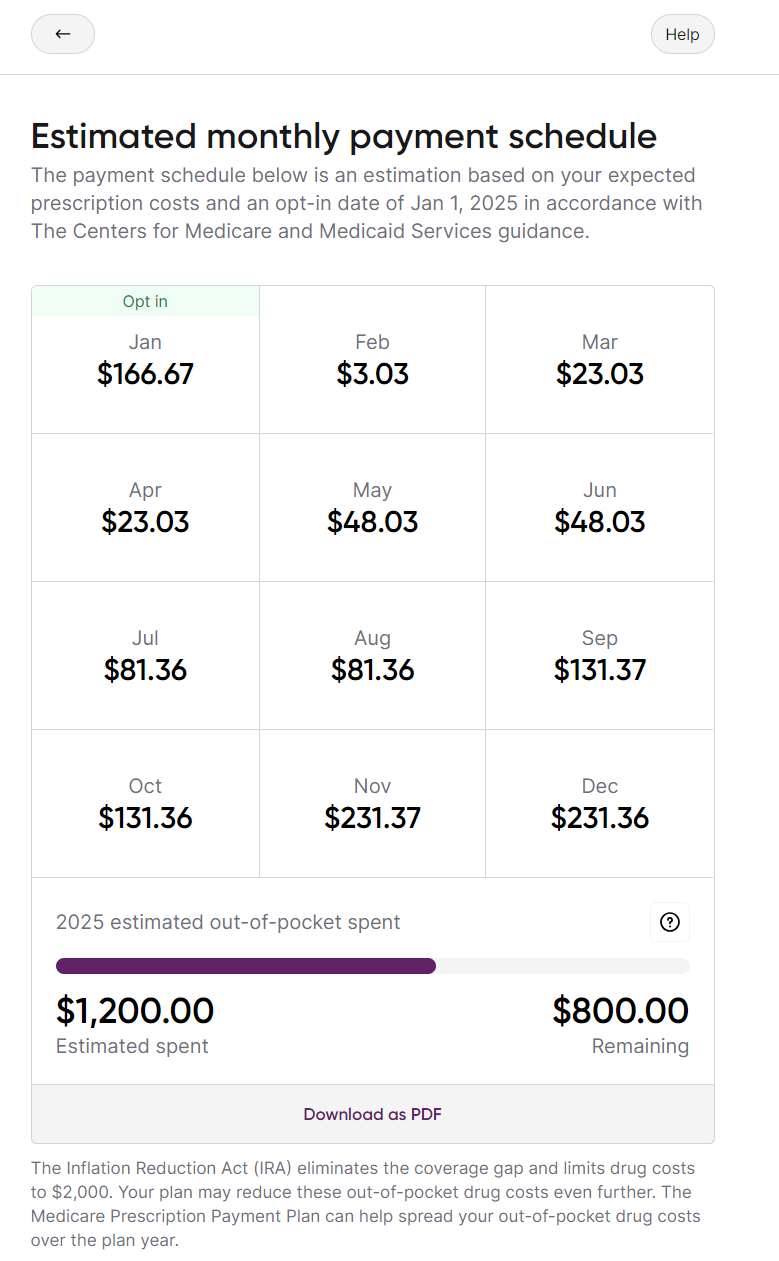Select the Dec $231.36 payment cell

[600, 804]
